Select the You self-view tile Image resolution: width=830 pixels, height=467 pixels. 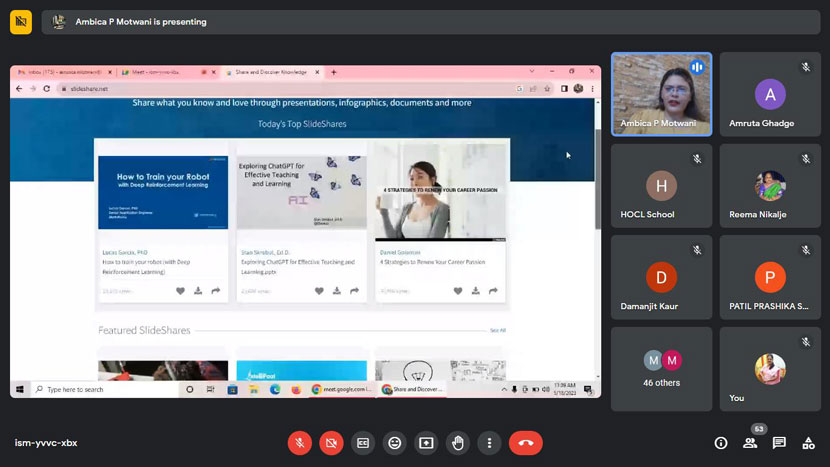pos(770,369)
